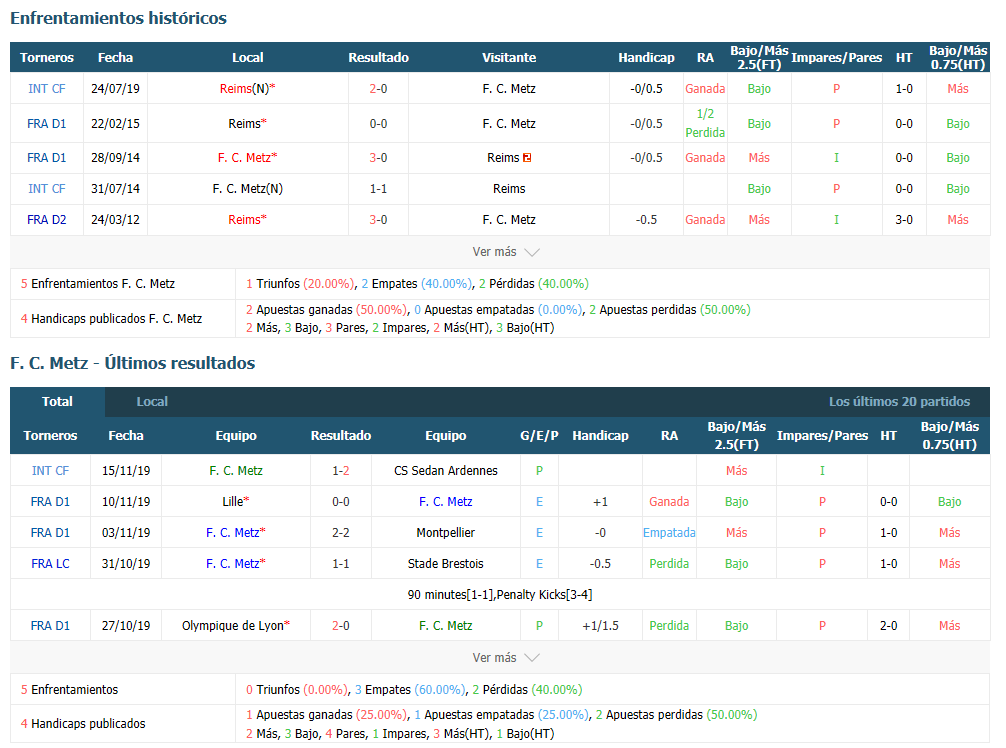Click visitor Reims in 31/07/14 match
Screen dimensions: 1006x748
tap(509, 189)
